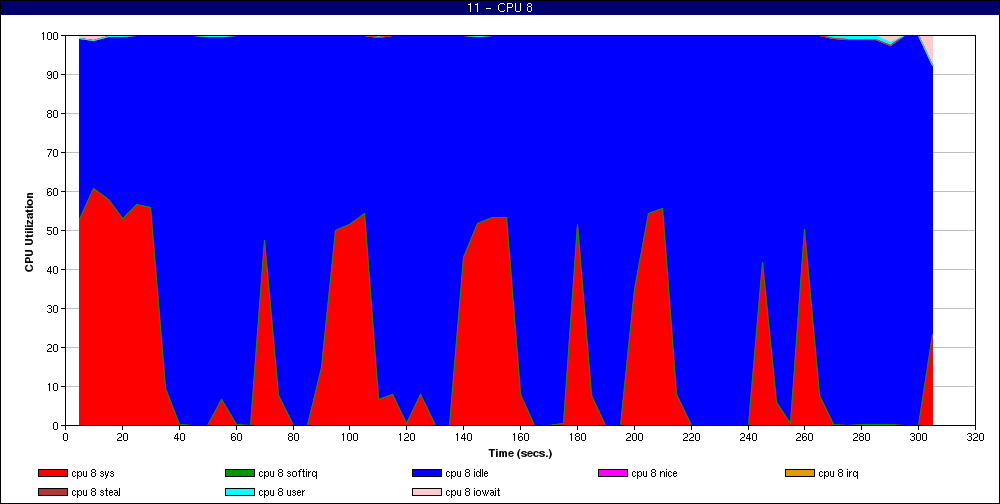Screen dimensions: 1000x504
Task: Click the orange cpu 8 irq legend swatch
Action: pyautogui.click(x=800, y=473)
